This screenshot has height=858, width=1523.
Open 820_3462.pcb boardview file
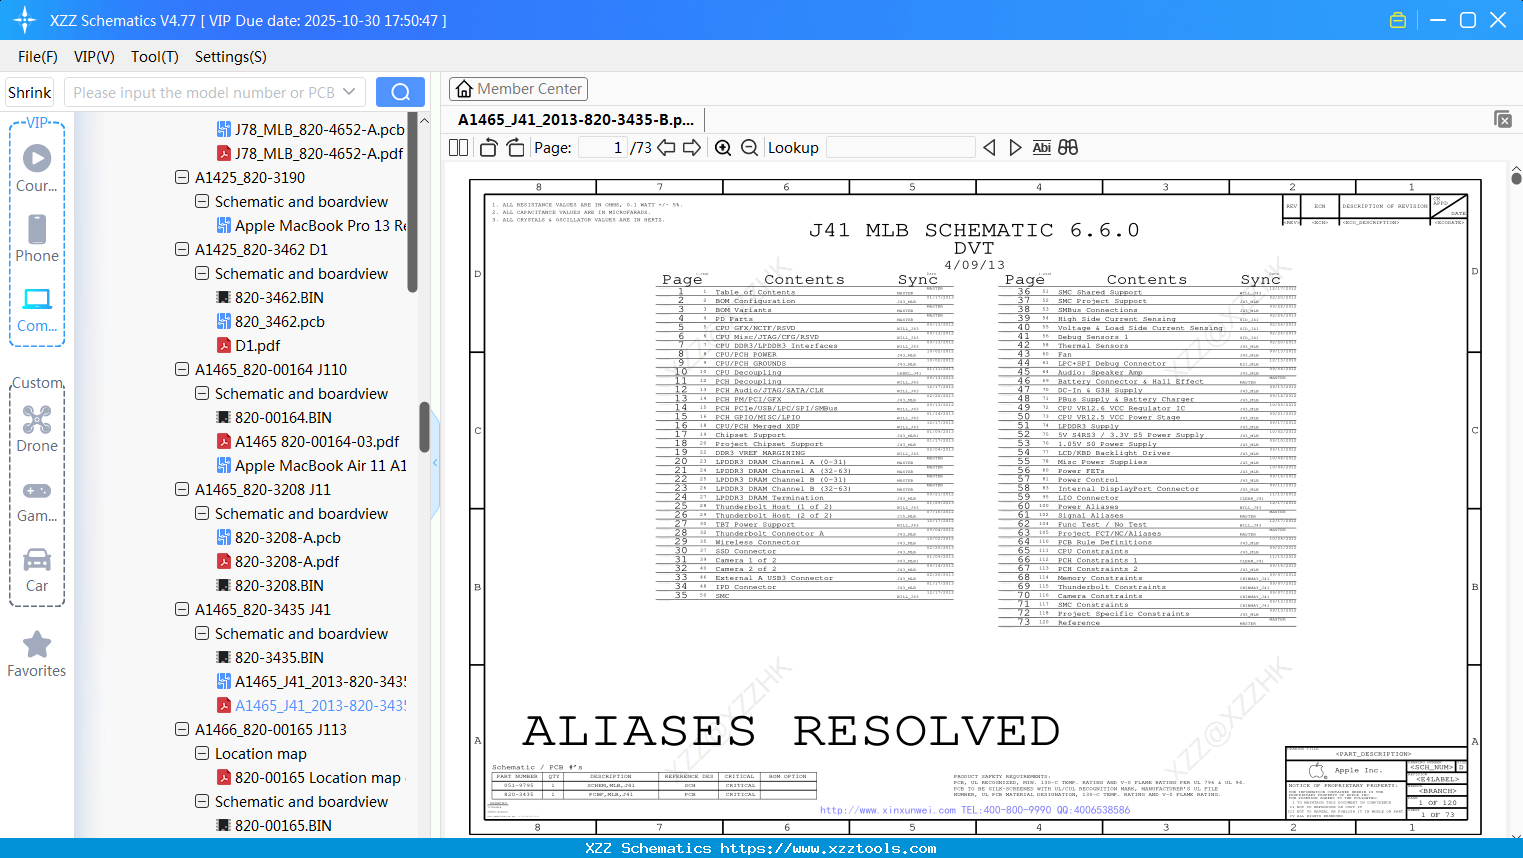pyautogui.click(x=271, y=322)
